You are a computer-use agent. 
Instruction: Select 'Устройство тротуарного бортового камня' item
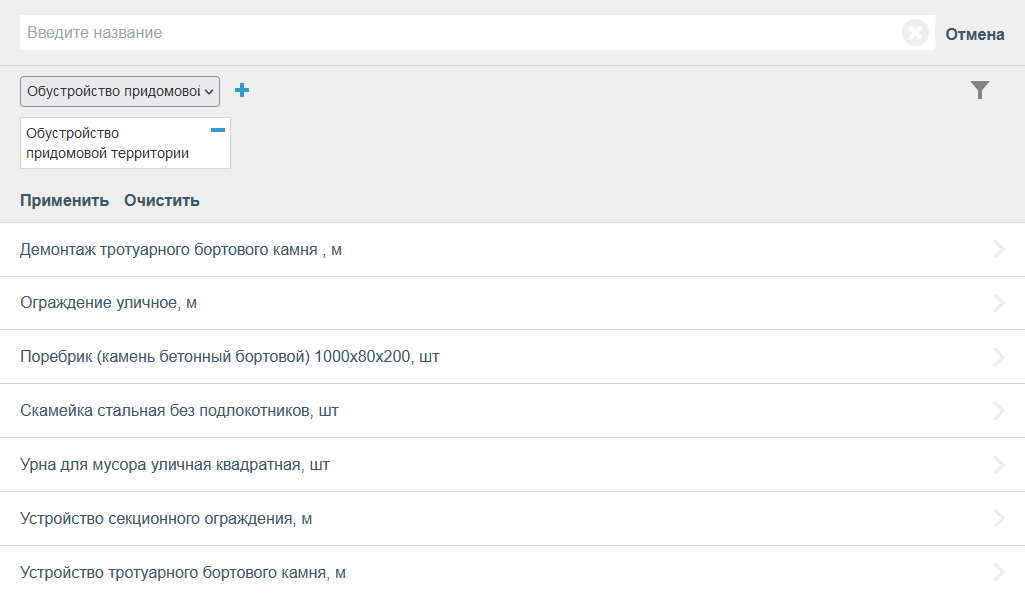[183, 573]
